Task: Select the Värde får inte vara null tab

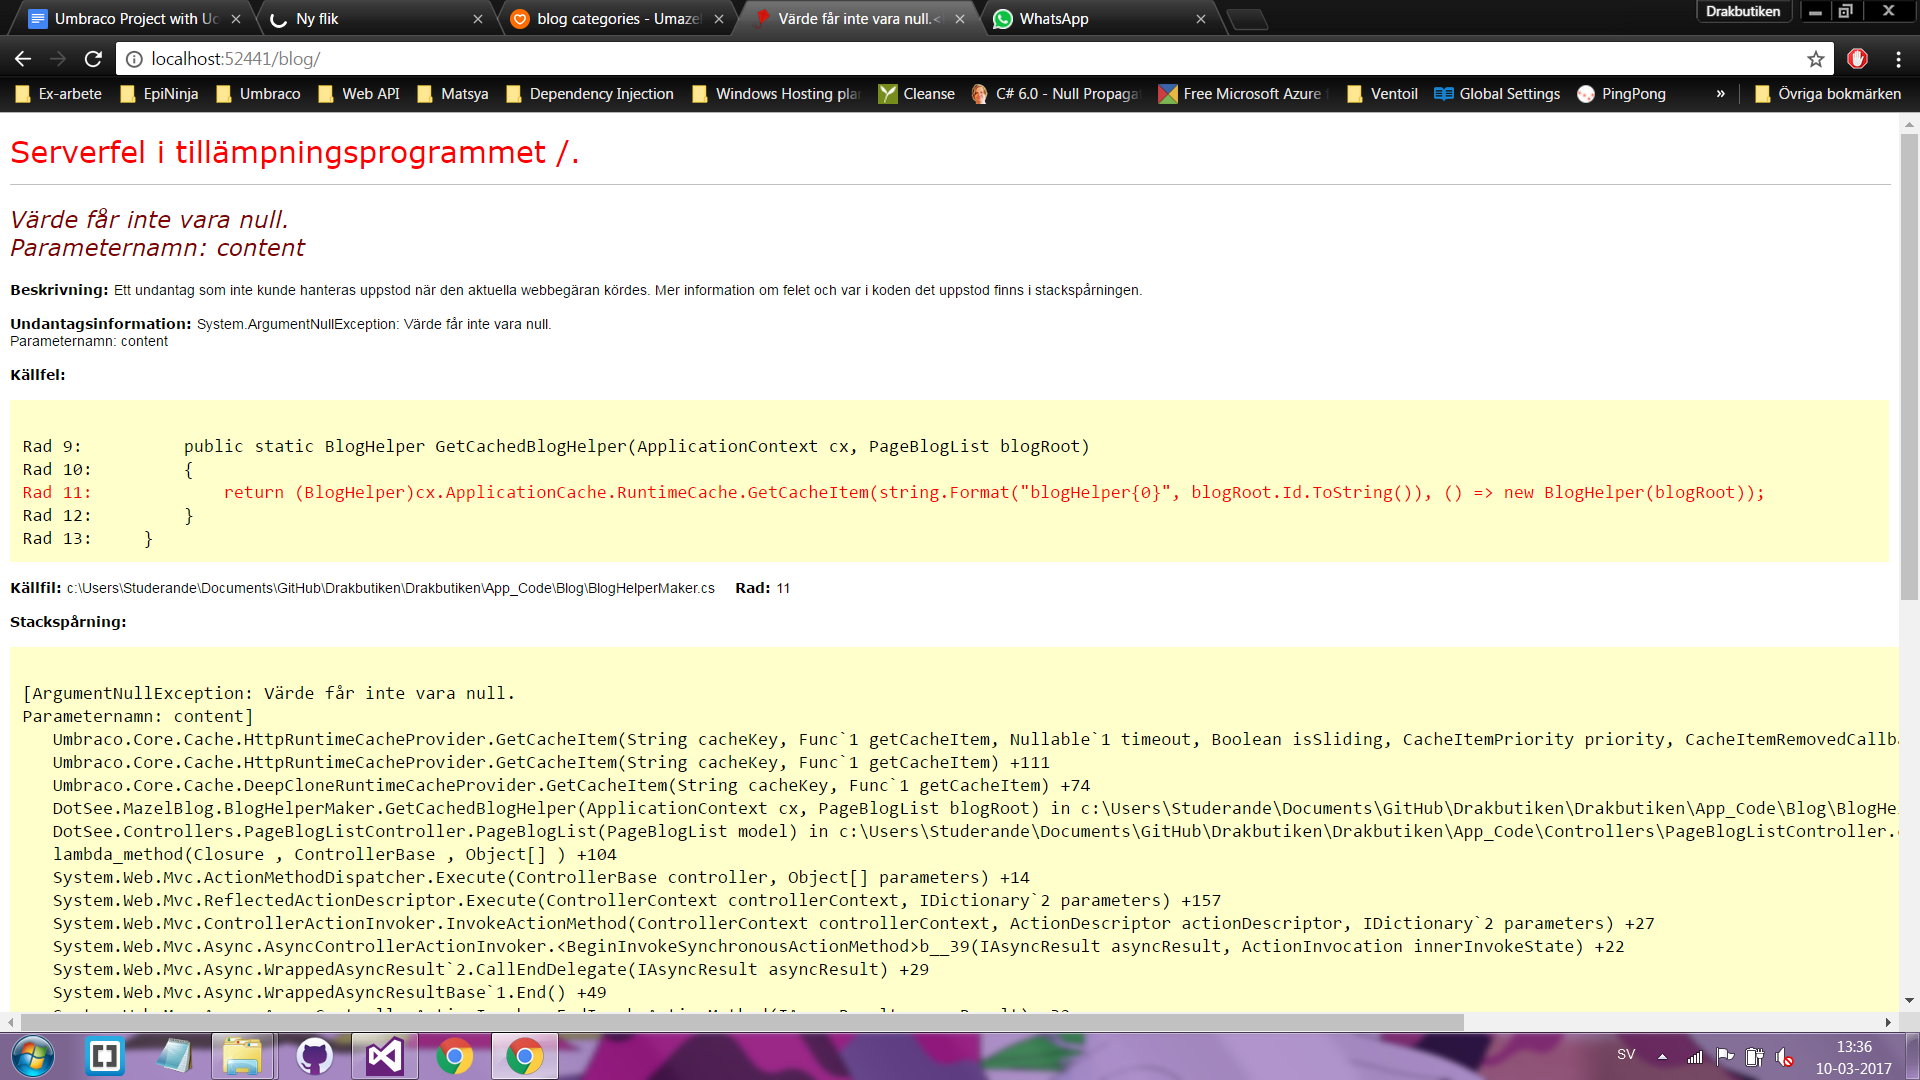Action: (859, 19)
